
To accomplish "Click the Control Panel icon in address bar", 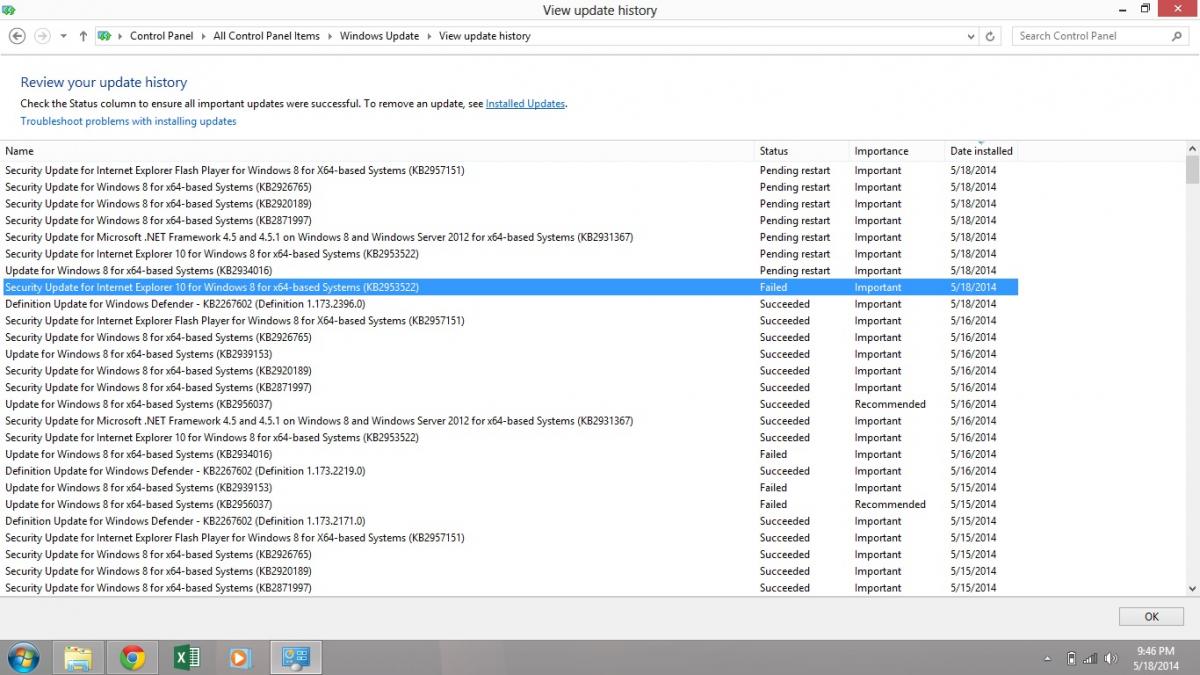I will tap(104, 36).
